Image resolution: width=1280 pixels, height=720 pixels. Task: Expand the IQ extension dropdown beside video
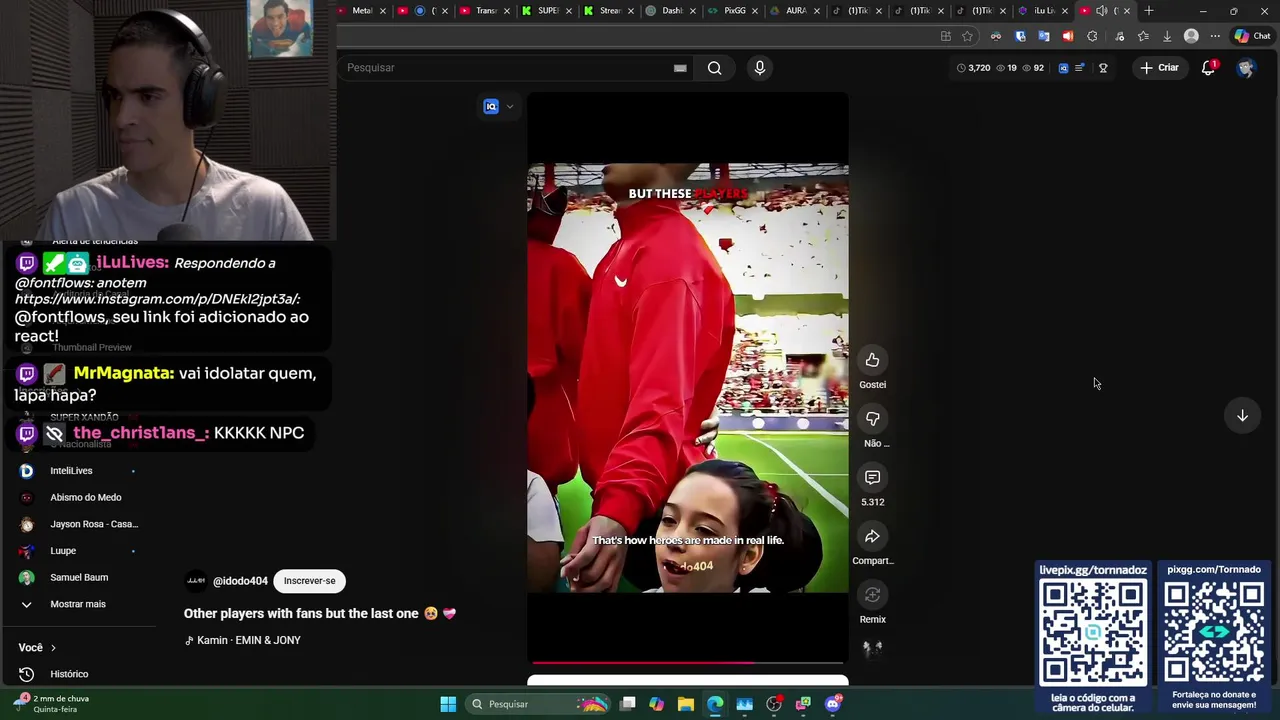pos(510,107)
